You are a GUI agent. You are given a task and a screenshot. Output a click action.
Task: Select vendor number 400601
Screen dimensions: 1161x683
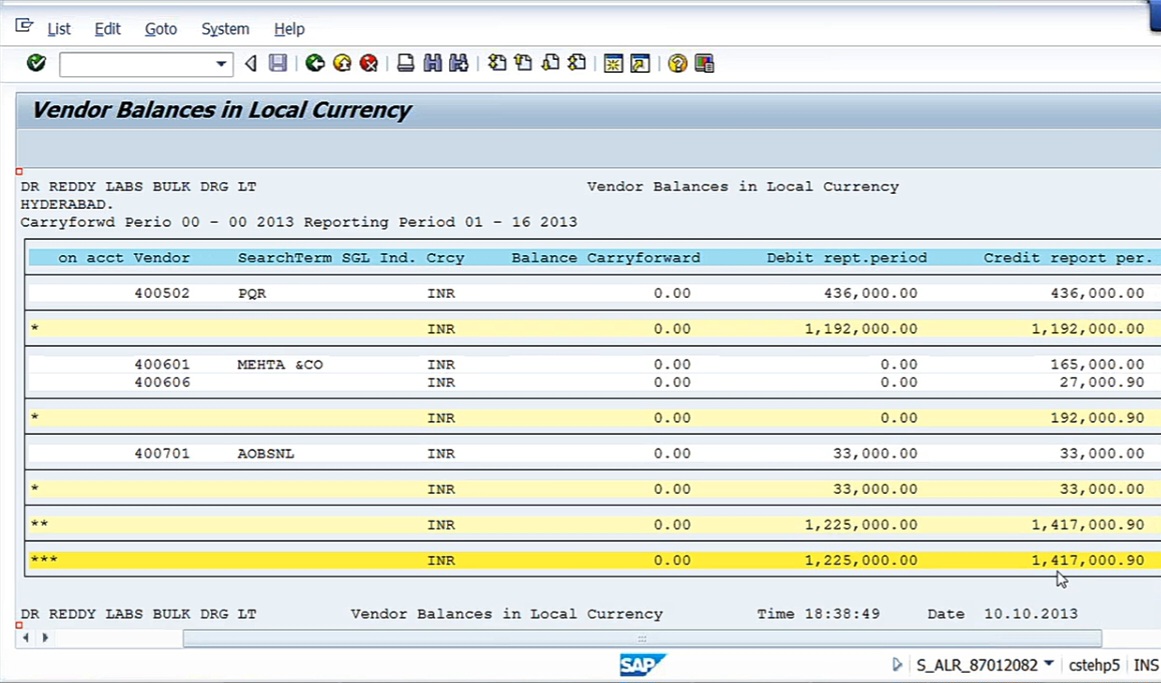coord(162,364)
